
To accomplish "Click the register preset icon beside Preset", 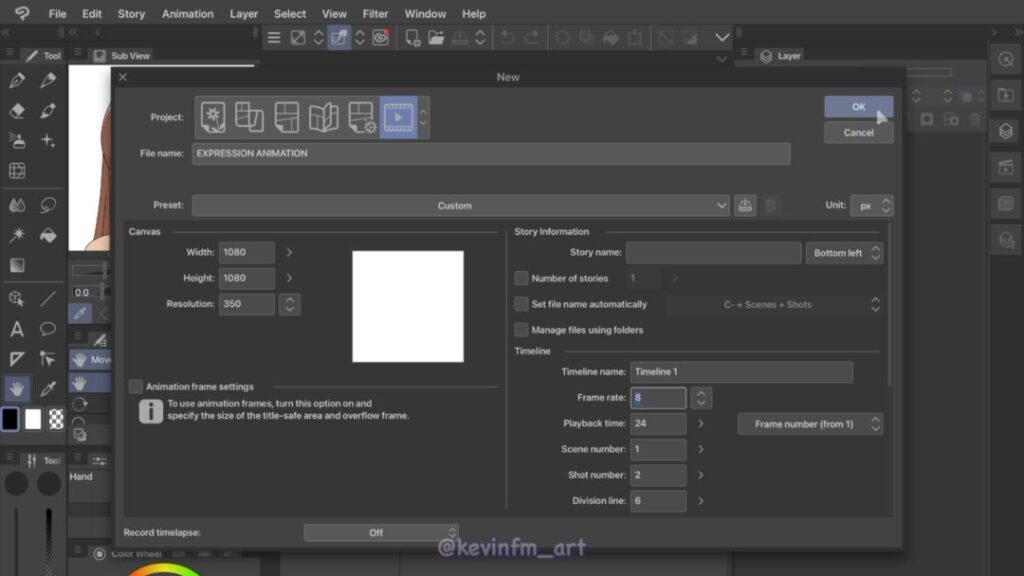I will [x=745, y=205].
